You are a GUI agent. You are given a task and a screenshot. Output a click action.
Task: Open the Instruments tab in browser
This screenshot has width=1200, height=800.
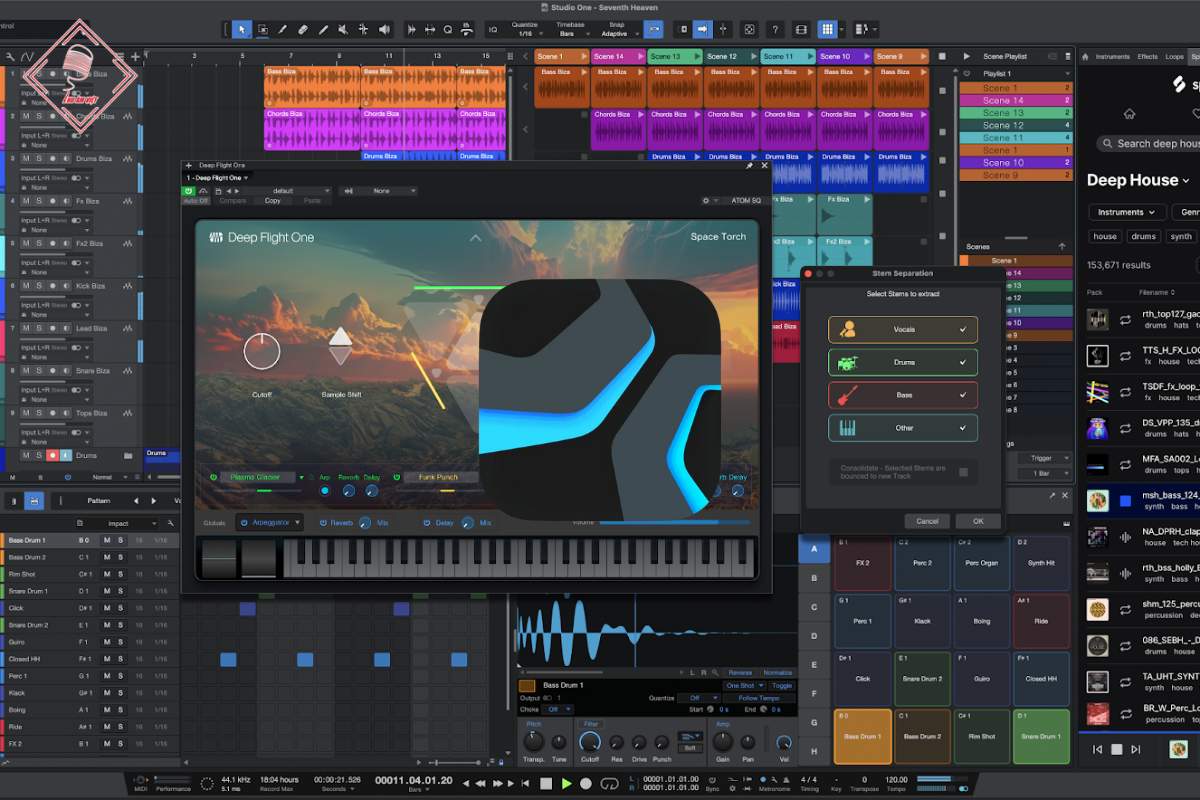coord(1112,57)
